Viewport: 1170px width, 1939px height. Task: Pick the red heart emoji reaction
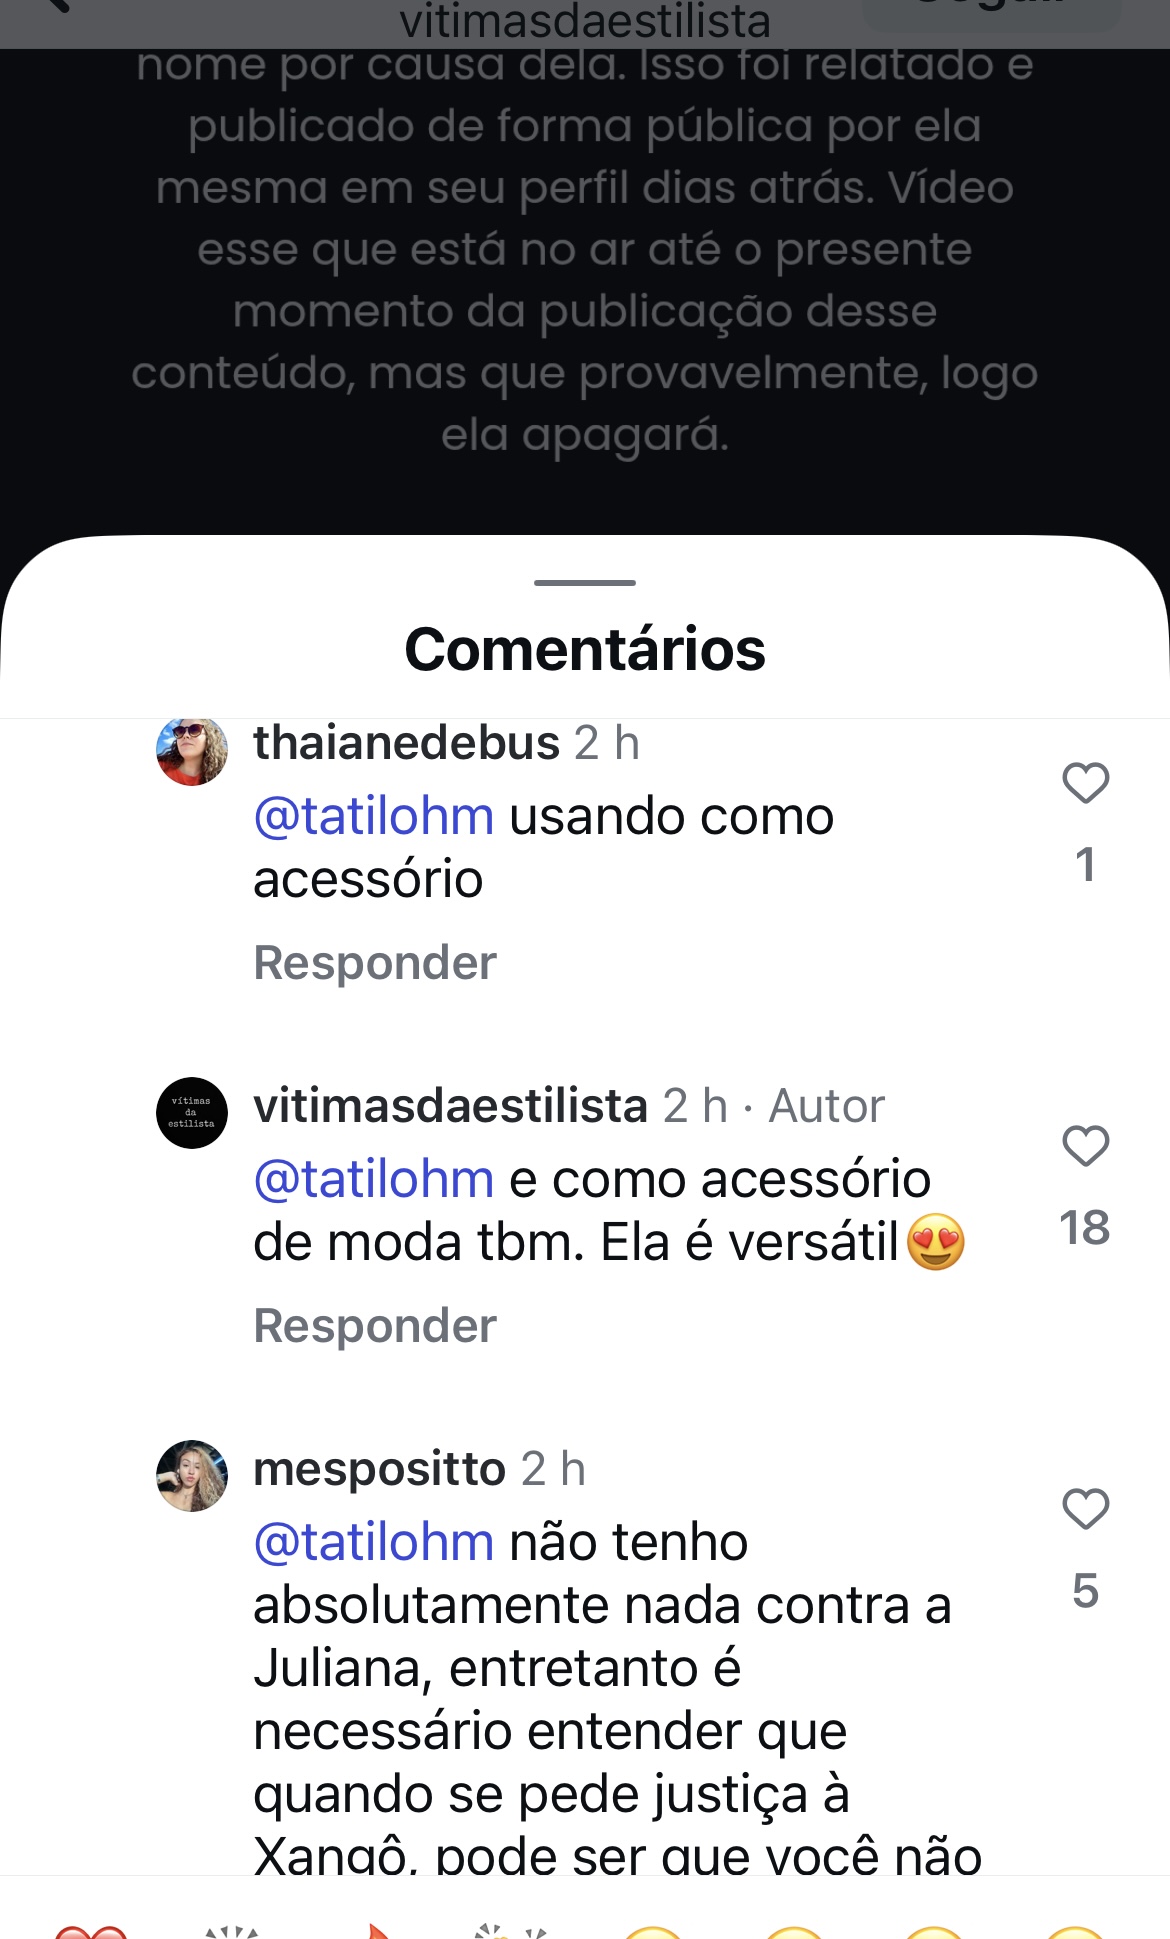[x=90, y=1930]
